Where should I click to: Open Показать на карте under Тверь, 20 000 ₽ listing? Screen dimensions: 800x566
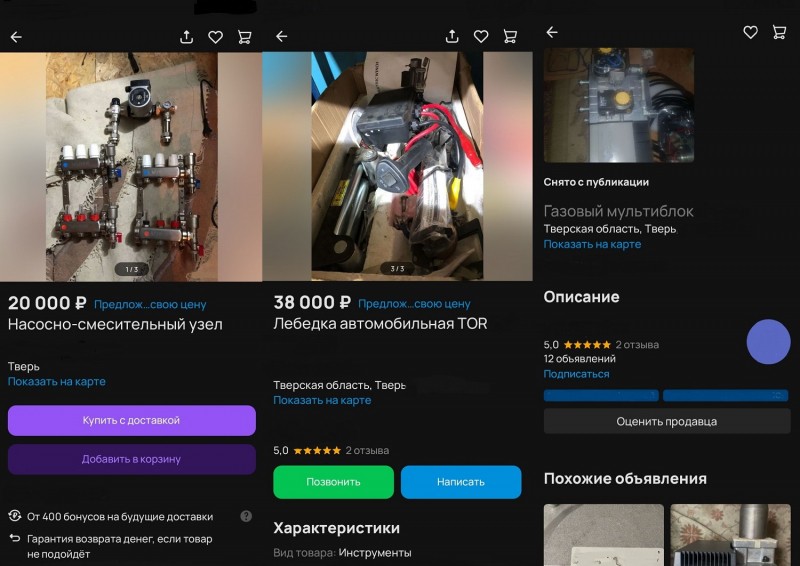tap(57, 382)
